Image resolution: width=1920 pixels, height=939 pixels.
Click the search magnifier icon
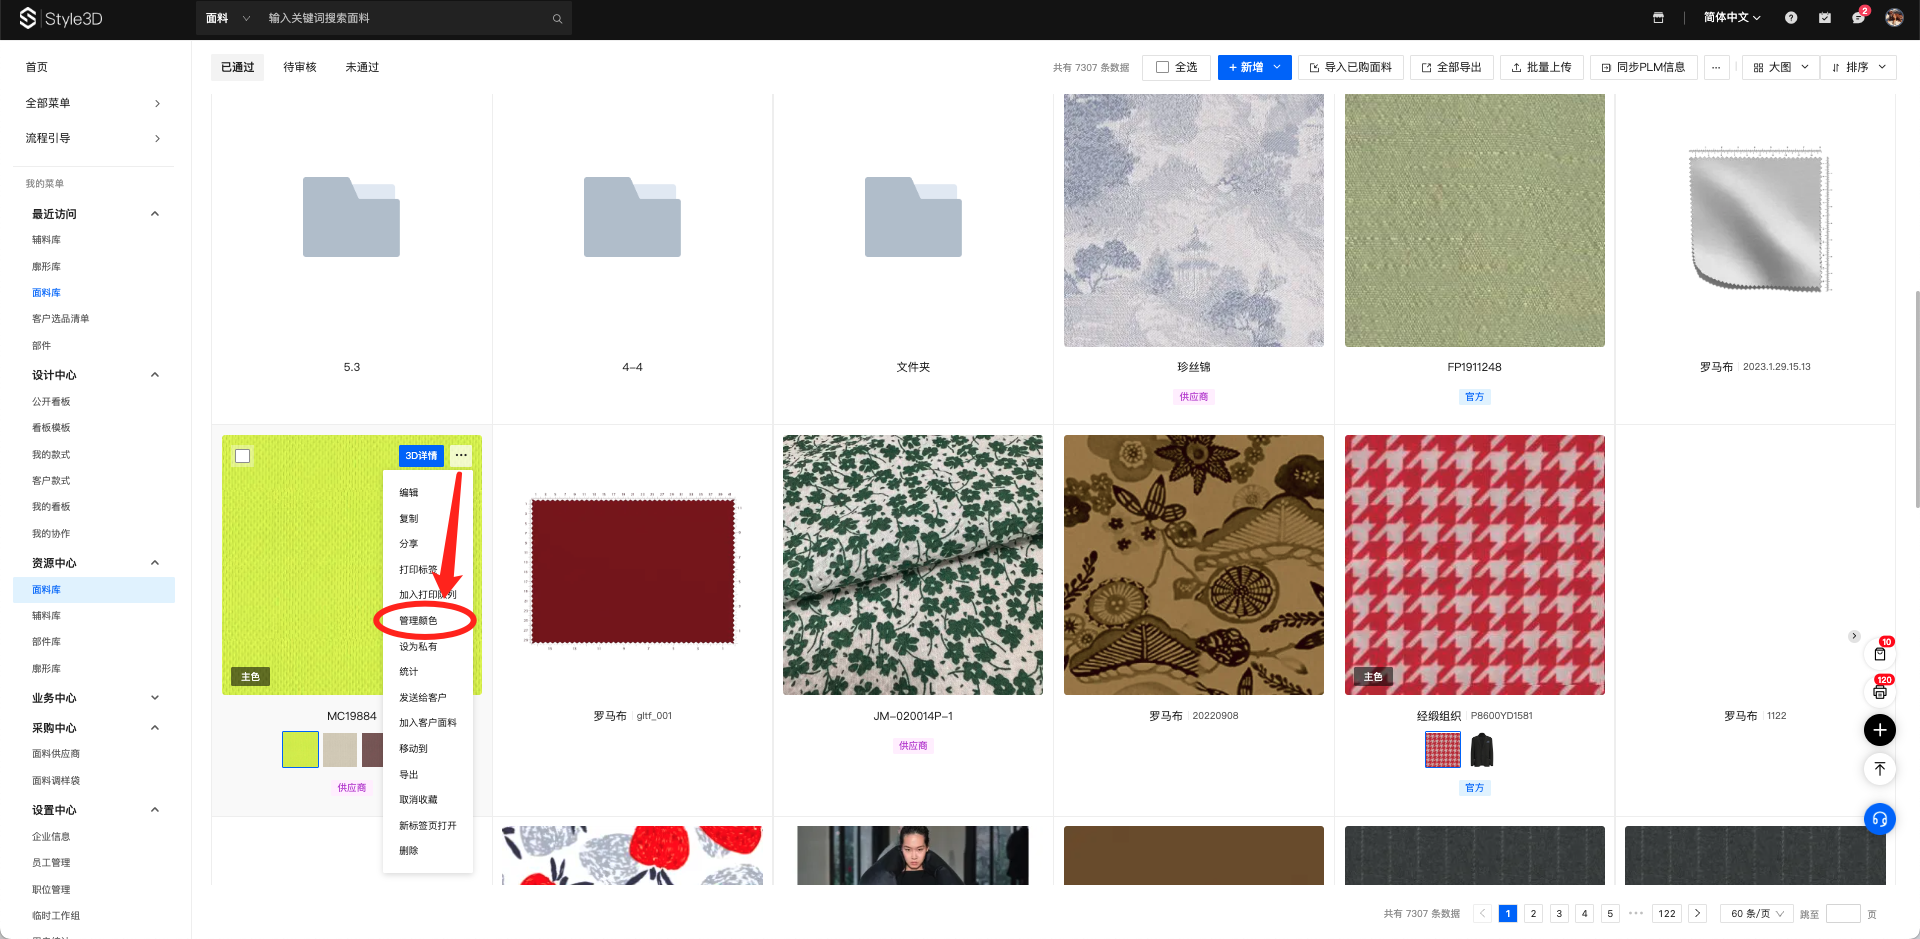(557, 19)
